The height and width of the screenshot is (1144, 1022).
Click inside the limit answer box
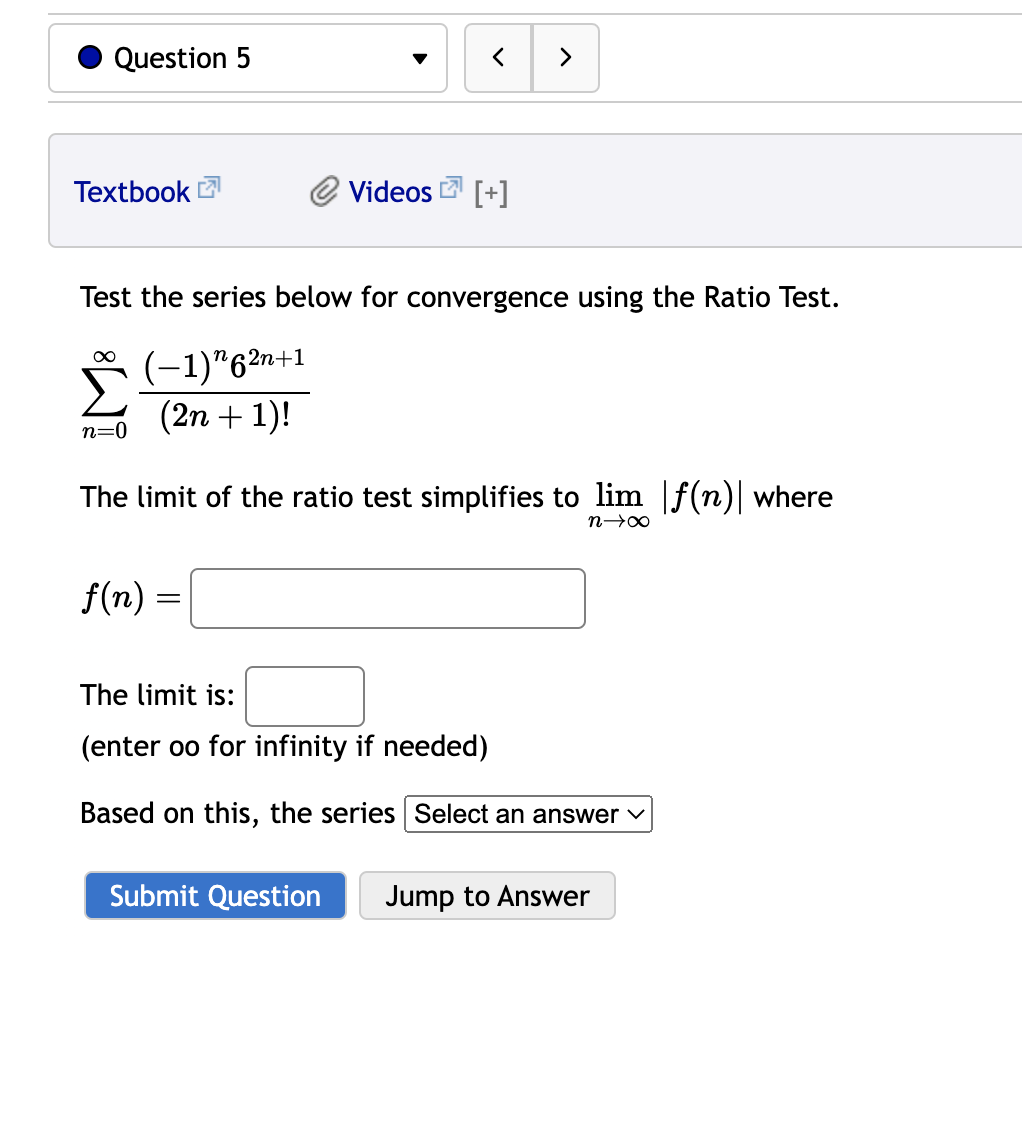(304, 696)
